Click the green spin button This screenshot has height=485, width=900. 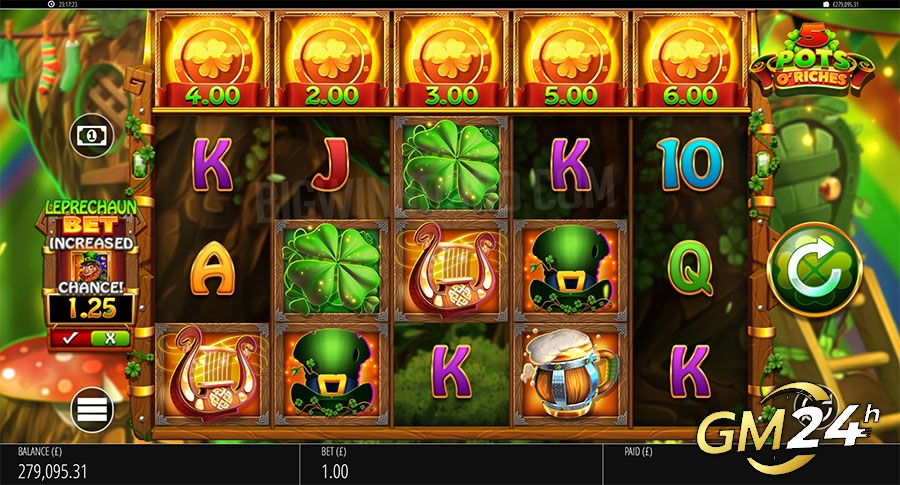(814, 269)
